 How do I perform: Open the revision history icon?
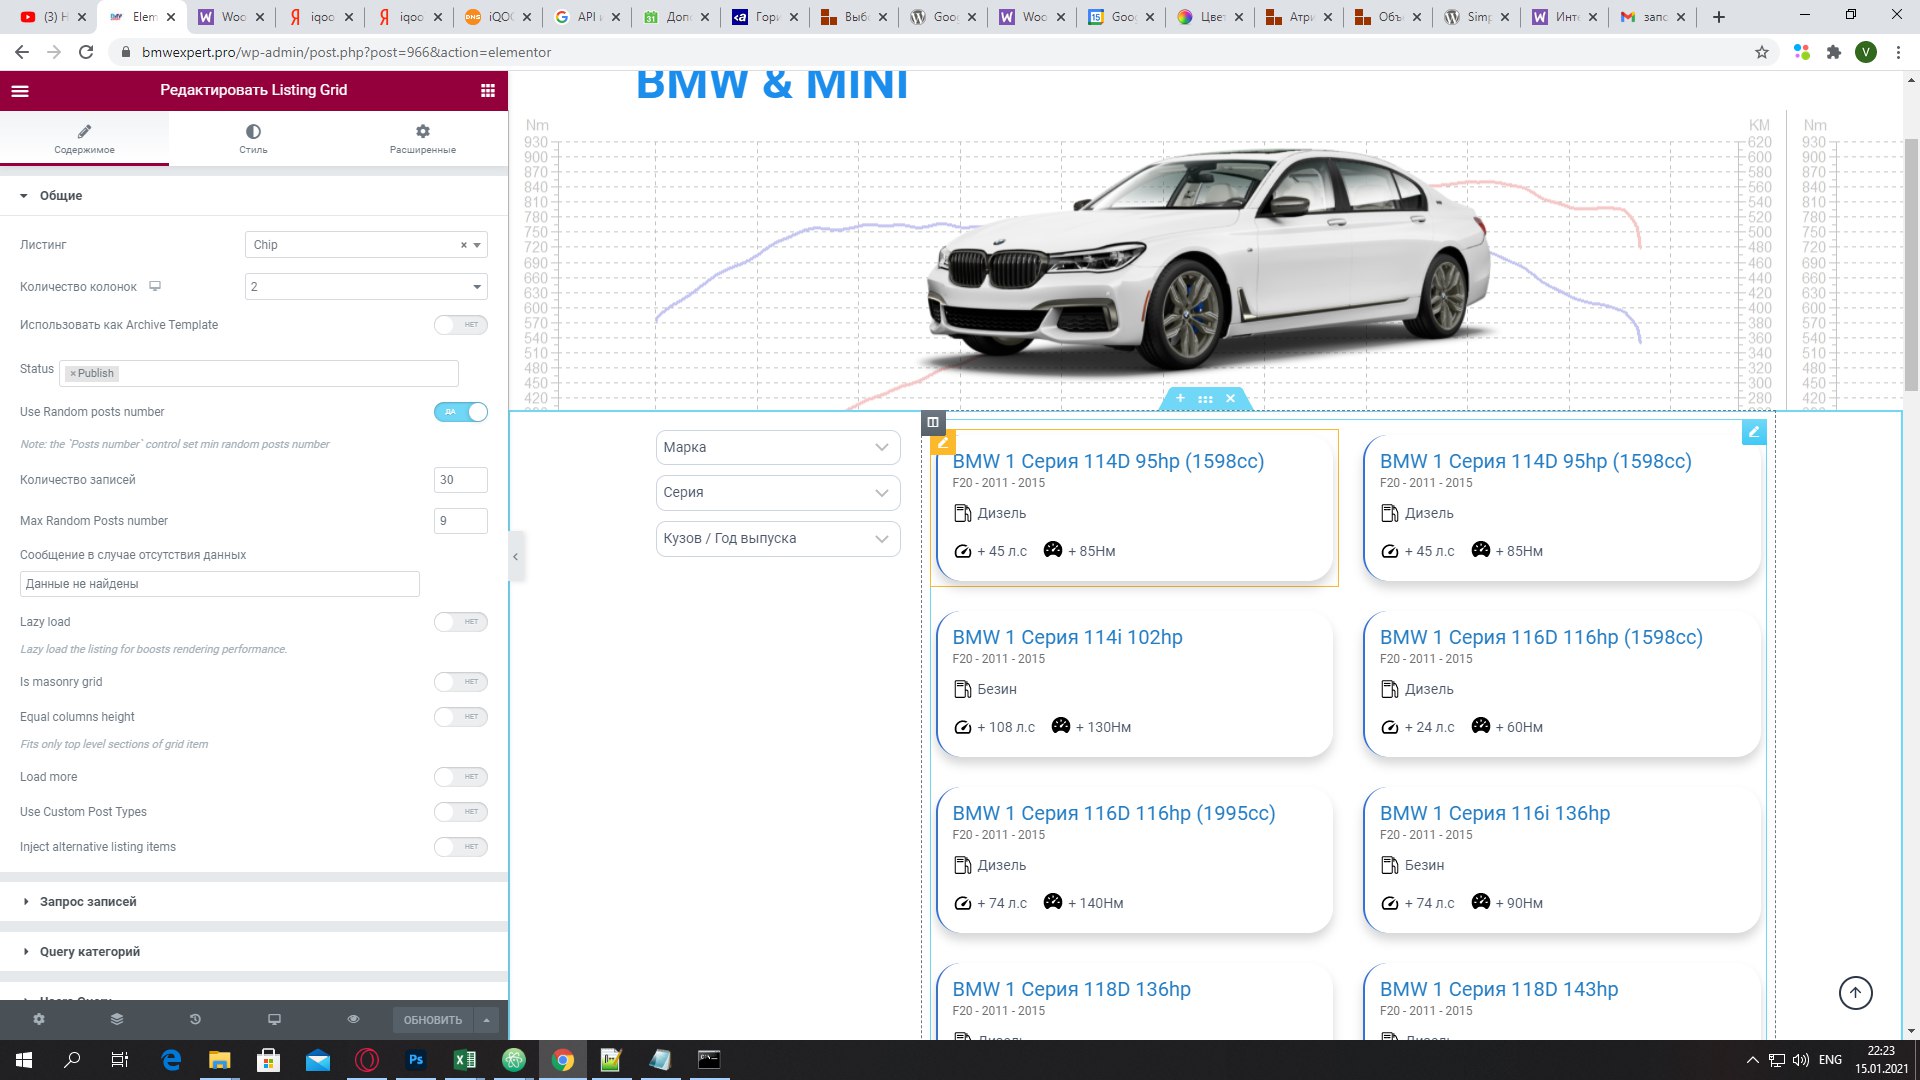[195, 1019]
